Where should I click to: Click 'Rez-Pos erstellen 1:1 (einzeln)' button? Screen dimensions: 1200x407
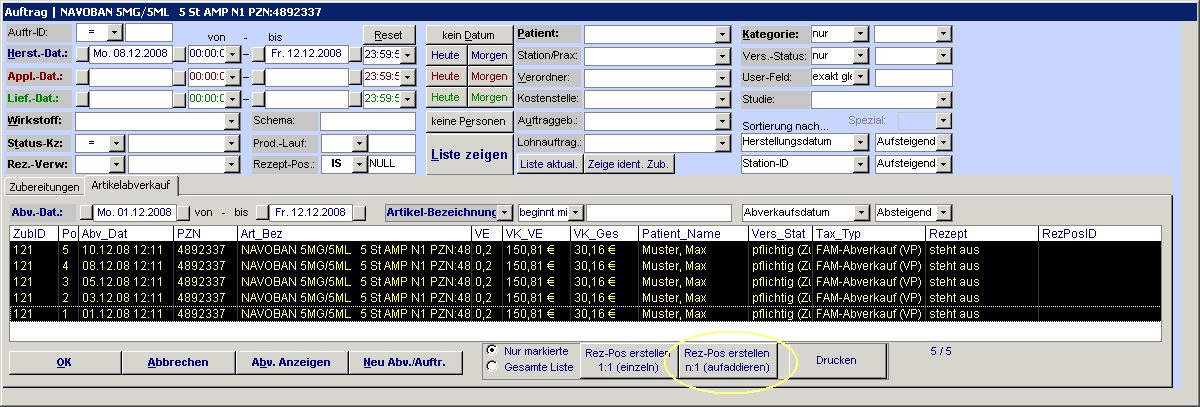(x=627, y=360)
